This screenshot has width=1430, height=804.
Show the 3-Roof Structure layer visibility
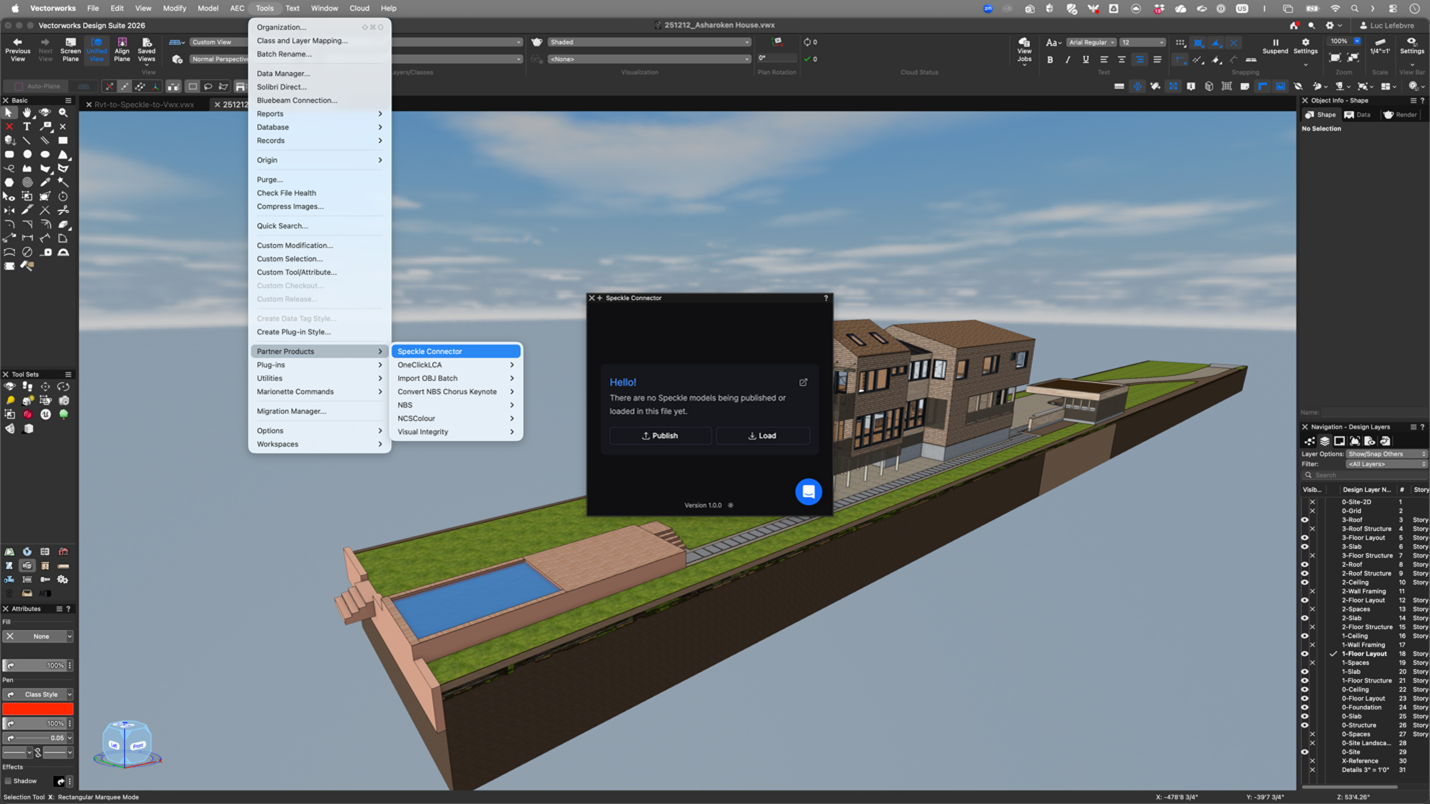[1312, 529]
